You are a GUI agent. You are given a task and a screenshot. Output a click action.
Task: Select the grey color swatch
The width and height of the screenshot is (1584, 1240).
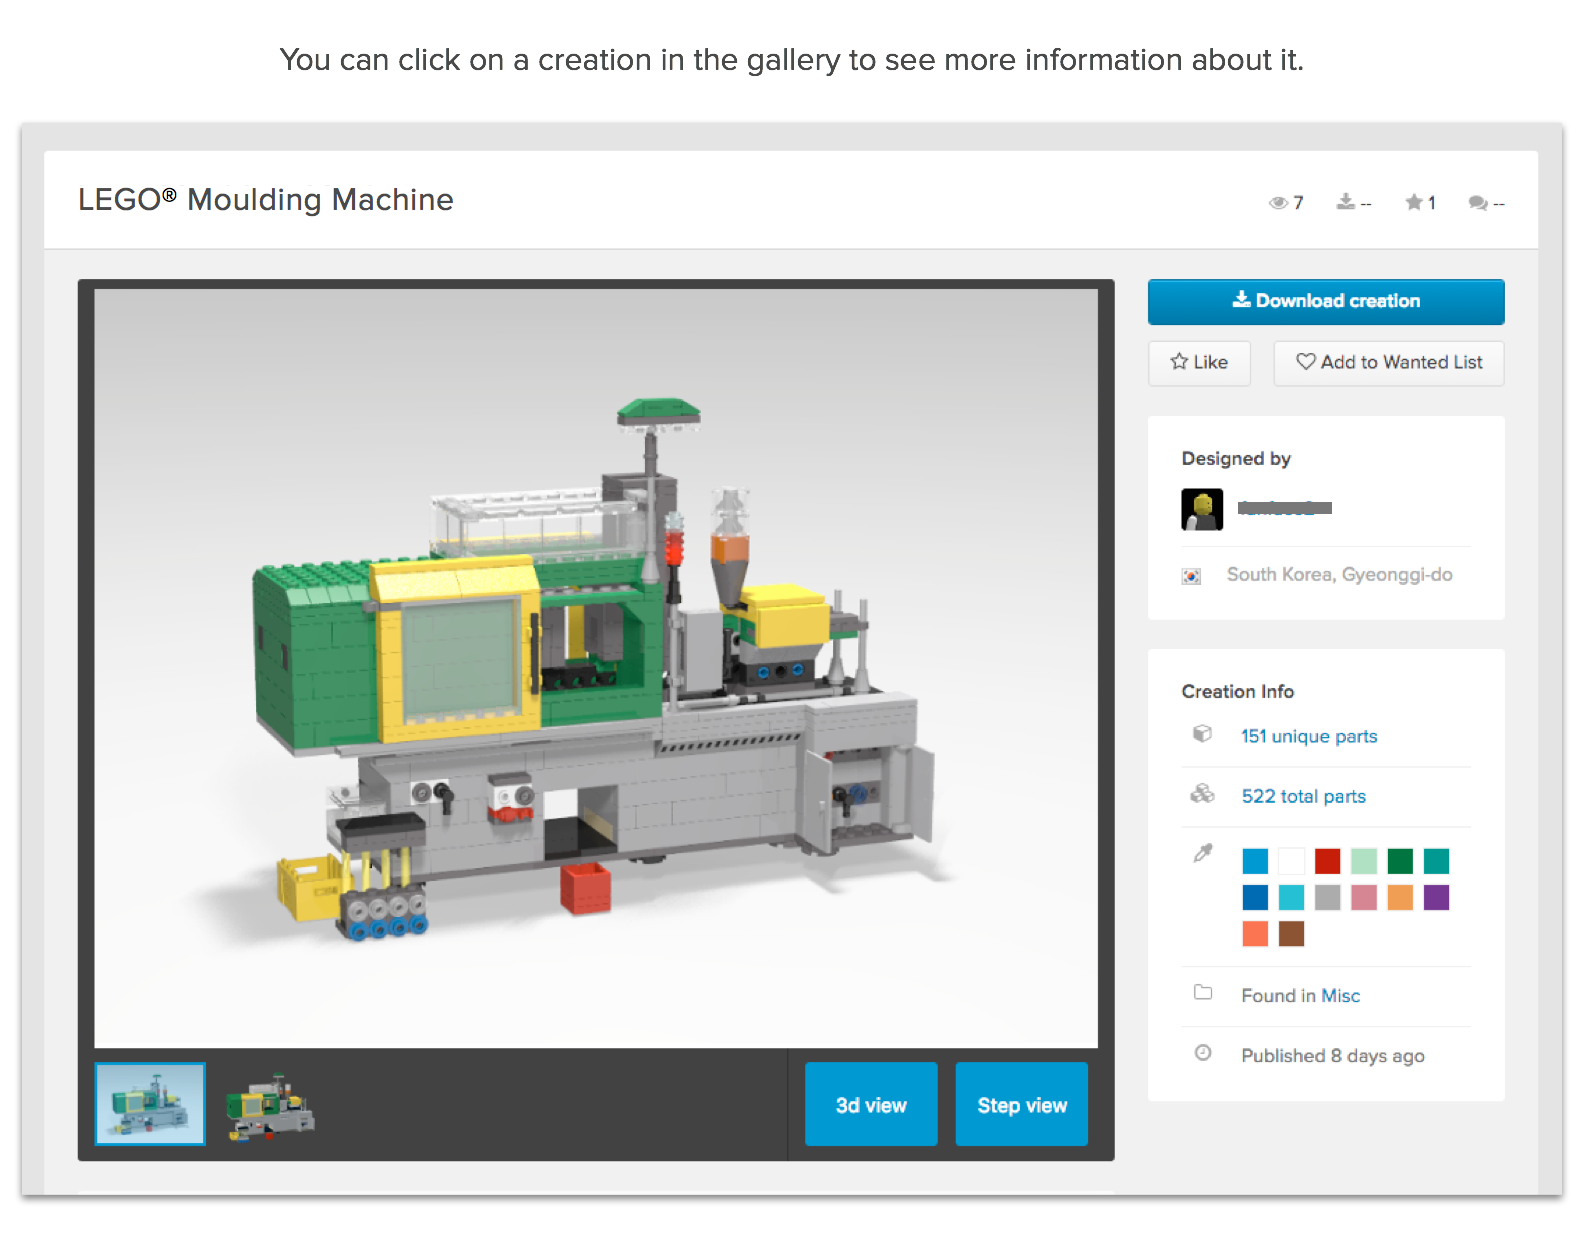coord(1328,897)
